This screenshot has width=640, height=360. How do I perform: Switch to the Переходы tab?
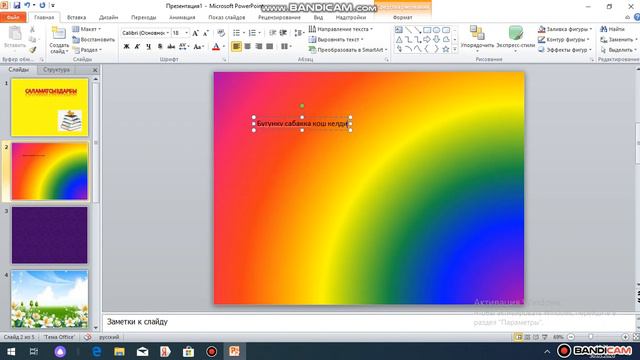pyautogui.click(x=143, y=18)
